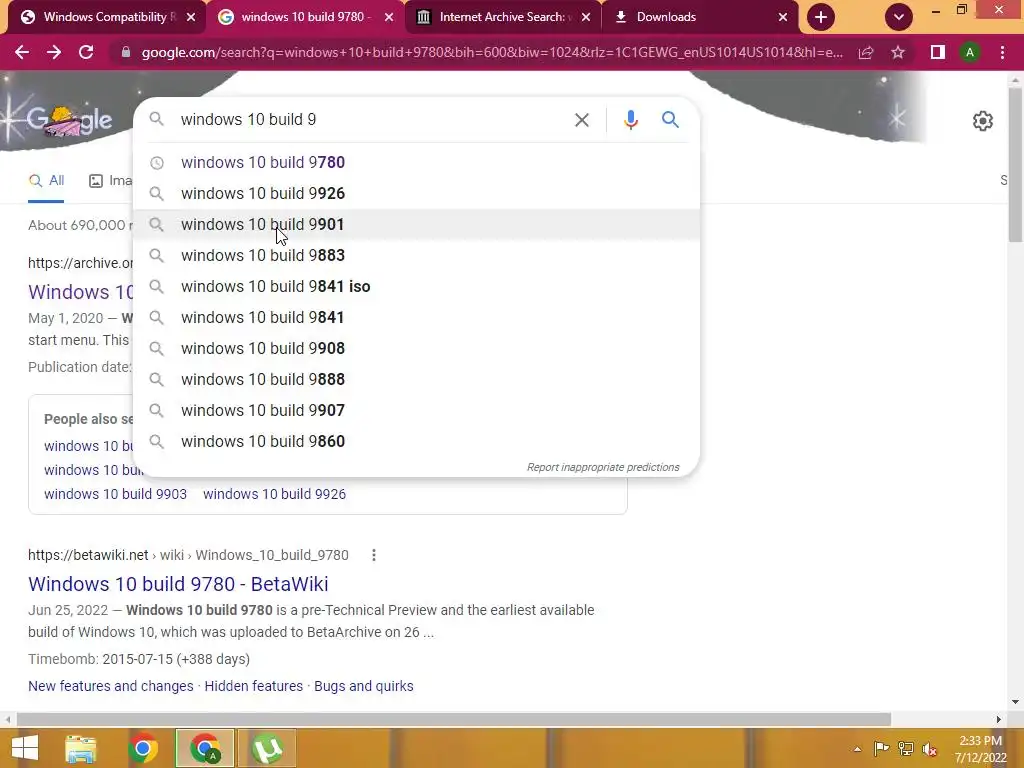1024x768 pixels.
Task: Click the browser back arrow
Action: tap(22, 52)
